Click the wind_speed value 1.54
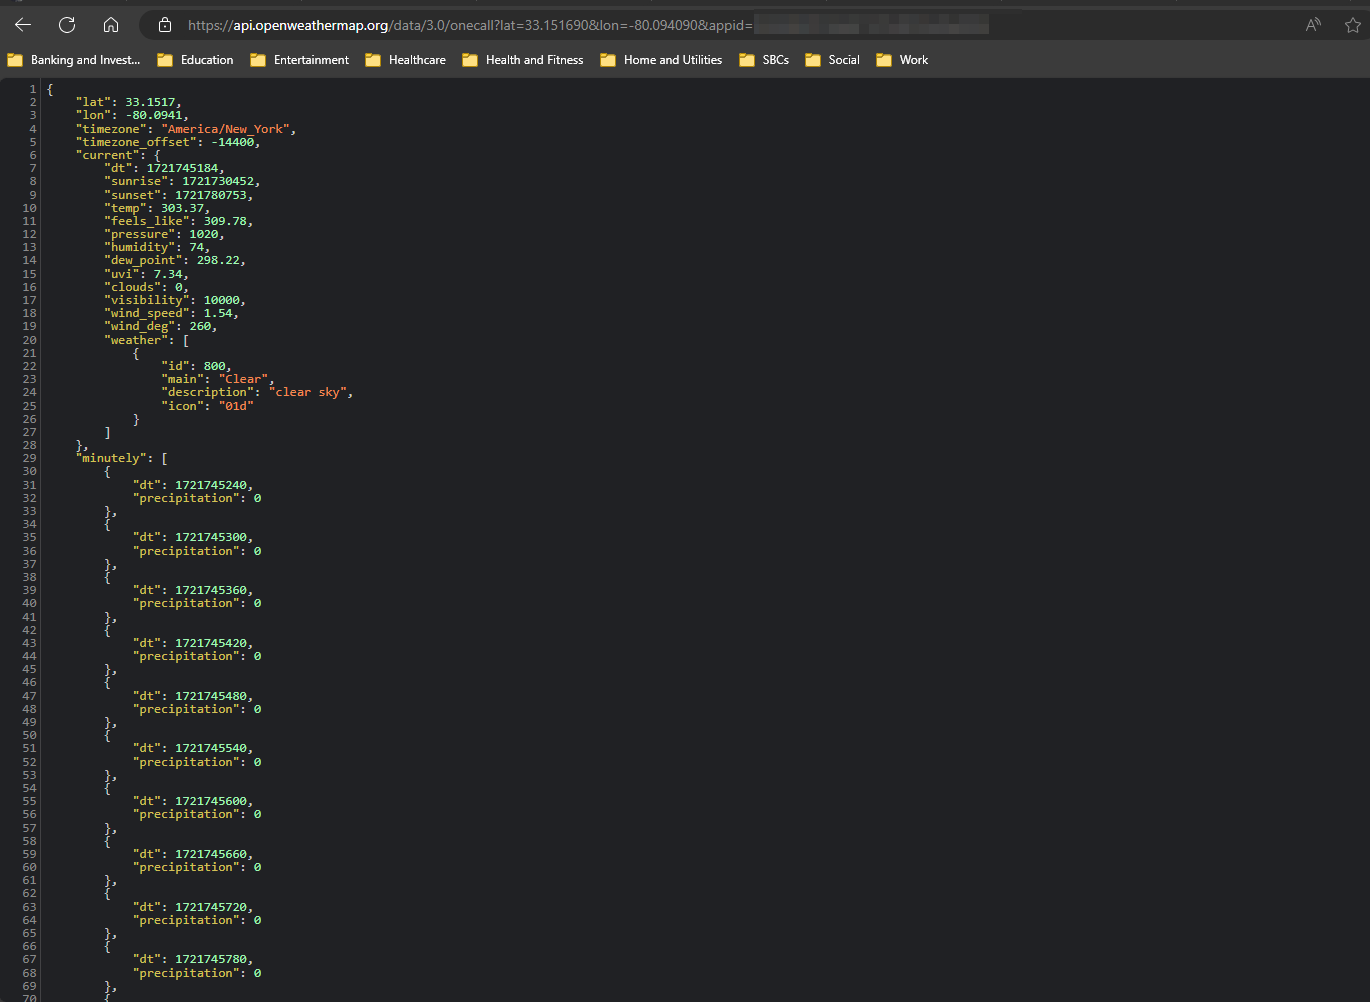Image resolution: width=1370 pixels, height=1002 pixels. 218,313
